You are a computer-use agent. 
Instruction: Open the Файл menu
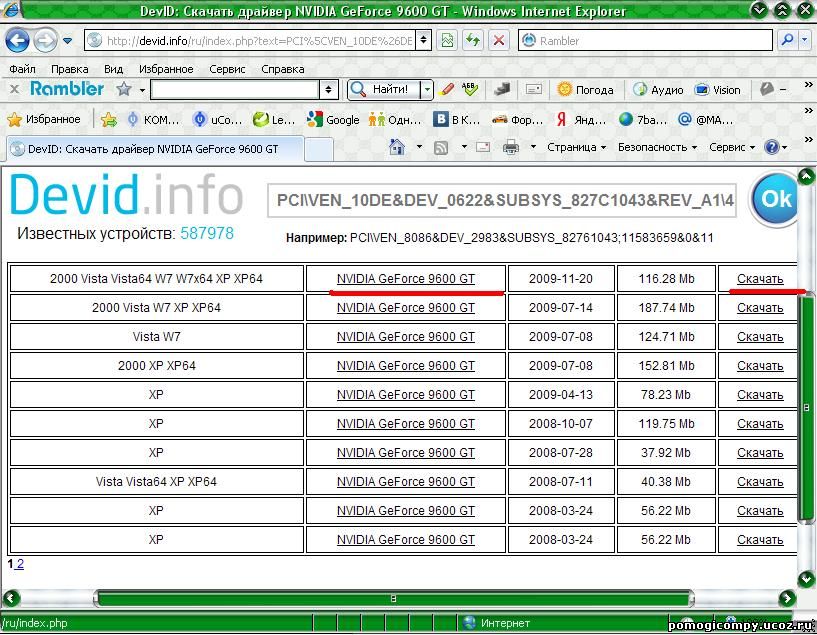pos(22,69)
